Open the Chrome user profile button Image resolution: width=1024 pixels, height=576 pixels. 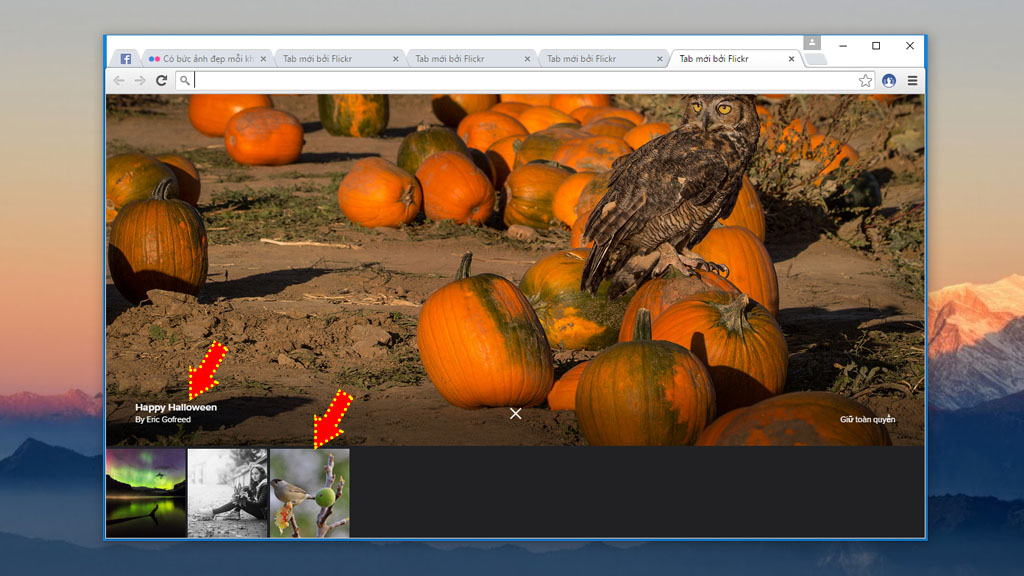coord(812,42)
